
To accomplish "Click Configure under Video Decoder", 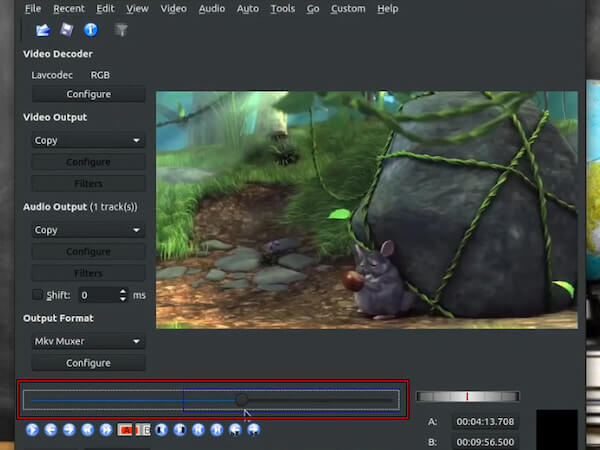I will pos(88,94).
